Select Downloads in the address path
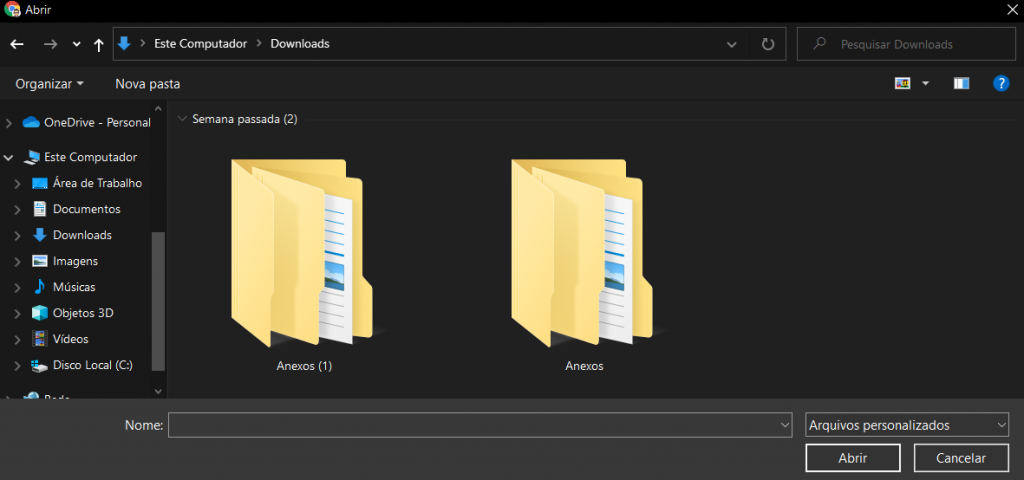The image size is (1024, 480). tap(300, 44)
